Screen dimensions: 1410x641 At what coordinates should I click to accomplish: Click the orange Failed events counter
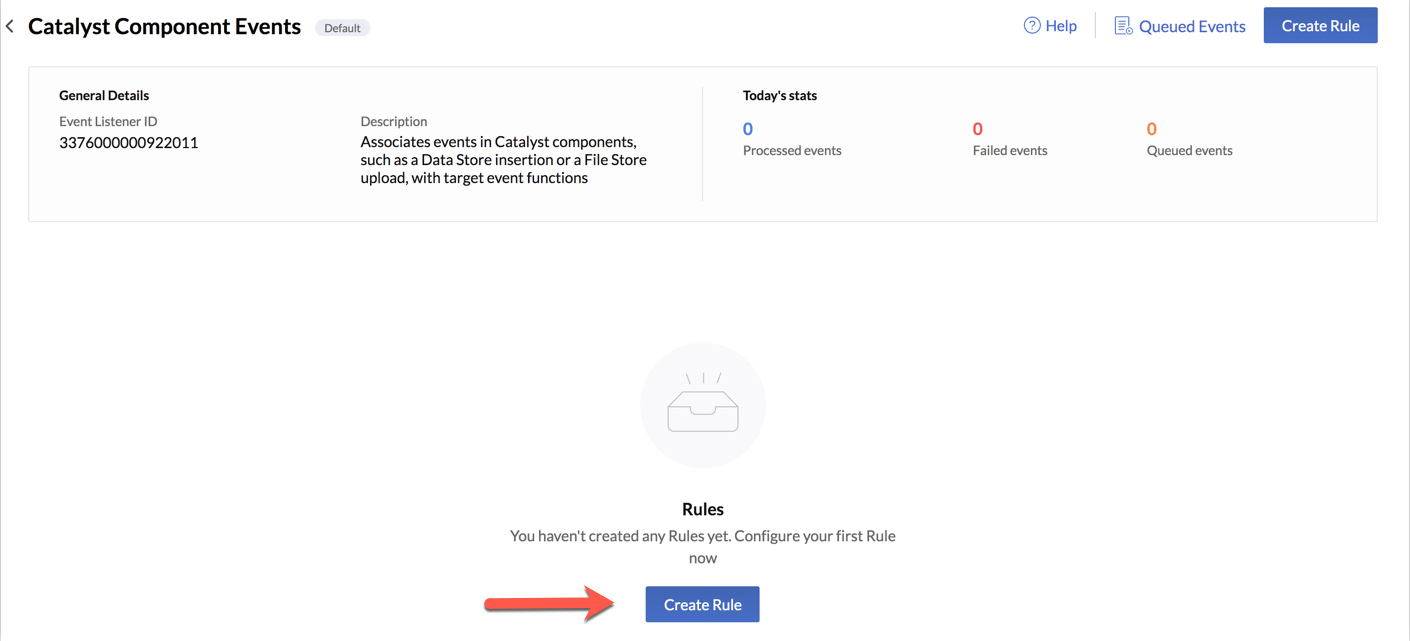pos(977,128)
